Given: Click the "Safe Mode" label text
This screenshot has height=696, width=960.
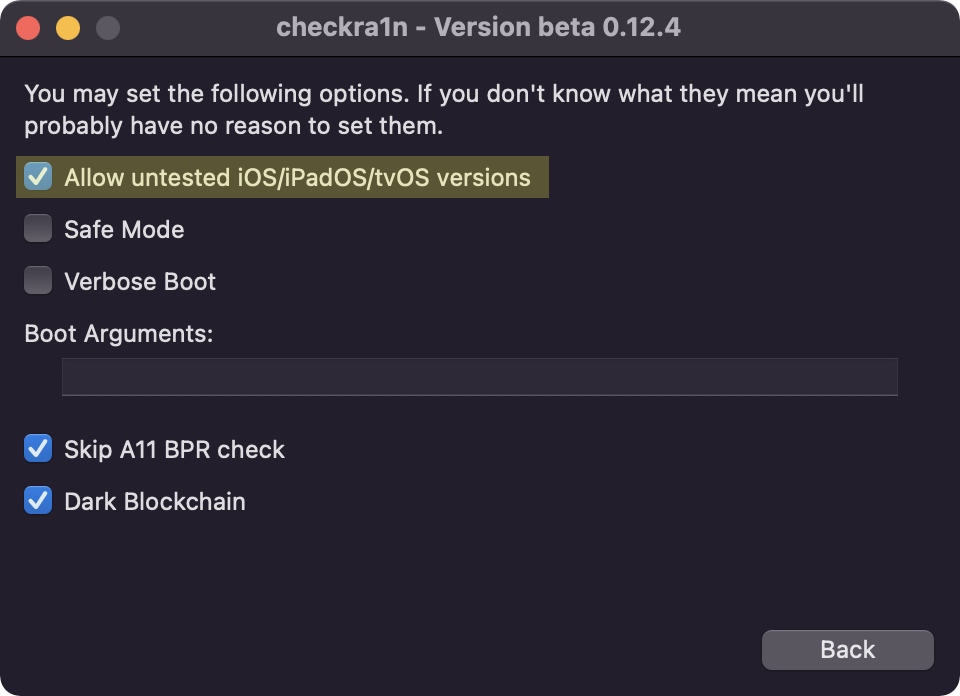Looking at the screenshot, I should coord(124,230).
